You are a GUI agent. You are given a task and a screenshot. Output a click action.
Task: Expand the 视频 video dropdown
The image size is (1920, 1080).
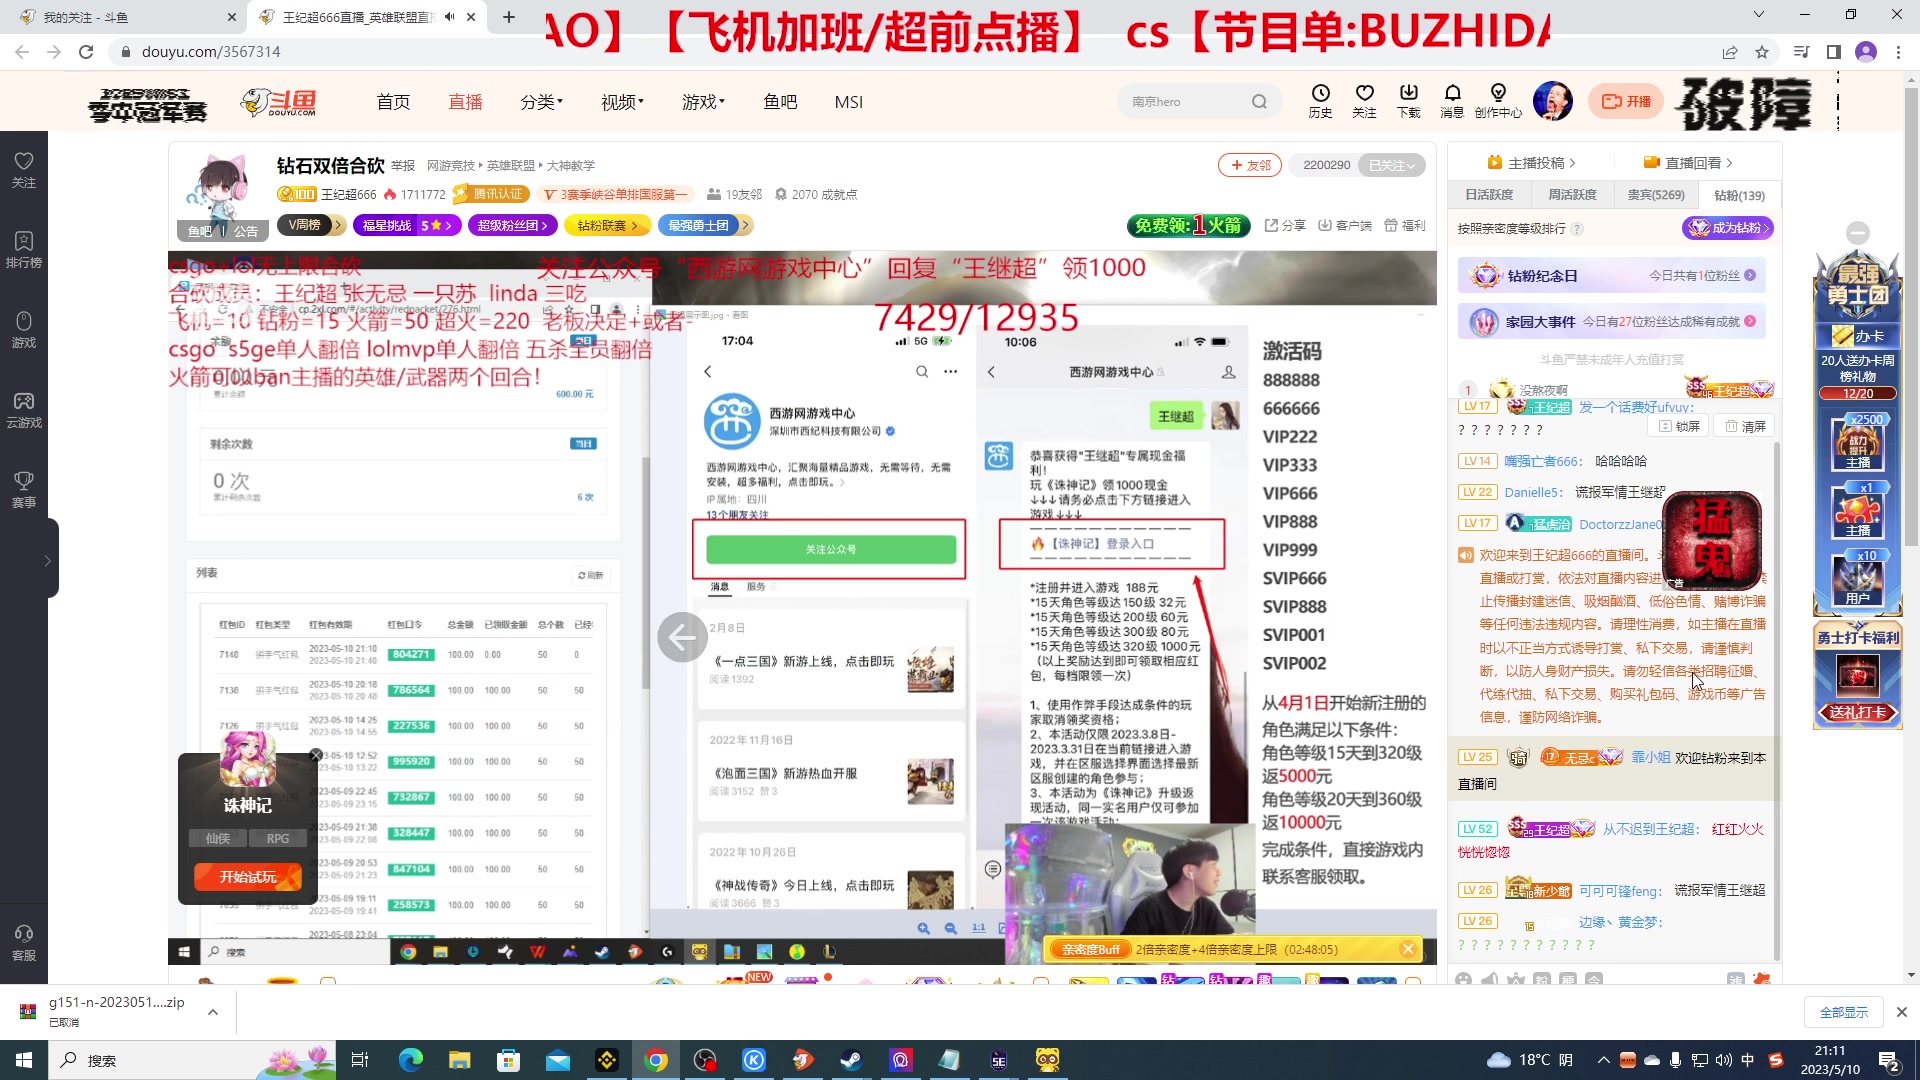[622, 102]
